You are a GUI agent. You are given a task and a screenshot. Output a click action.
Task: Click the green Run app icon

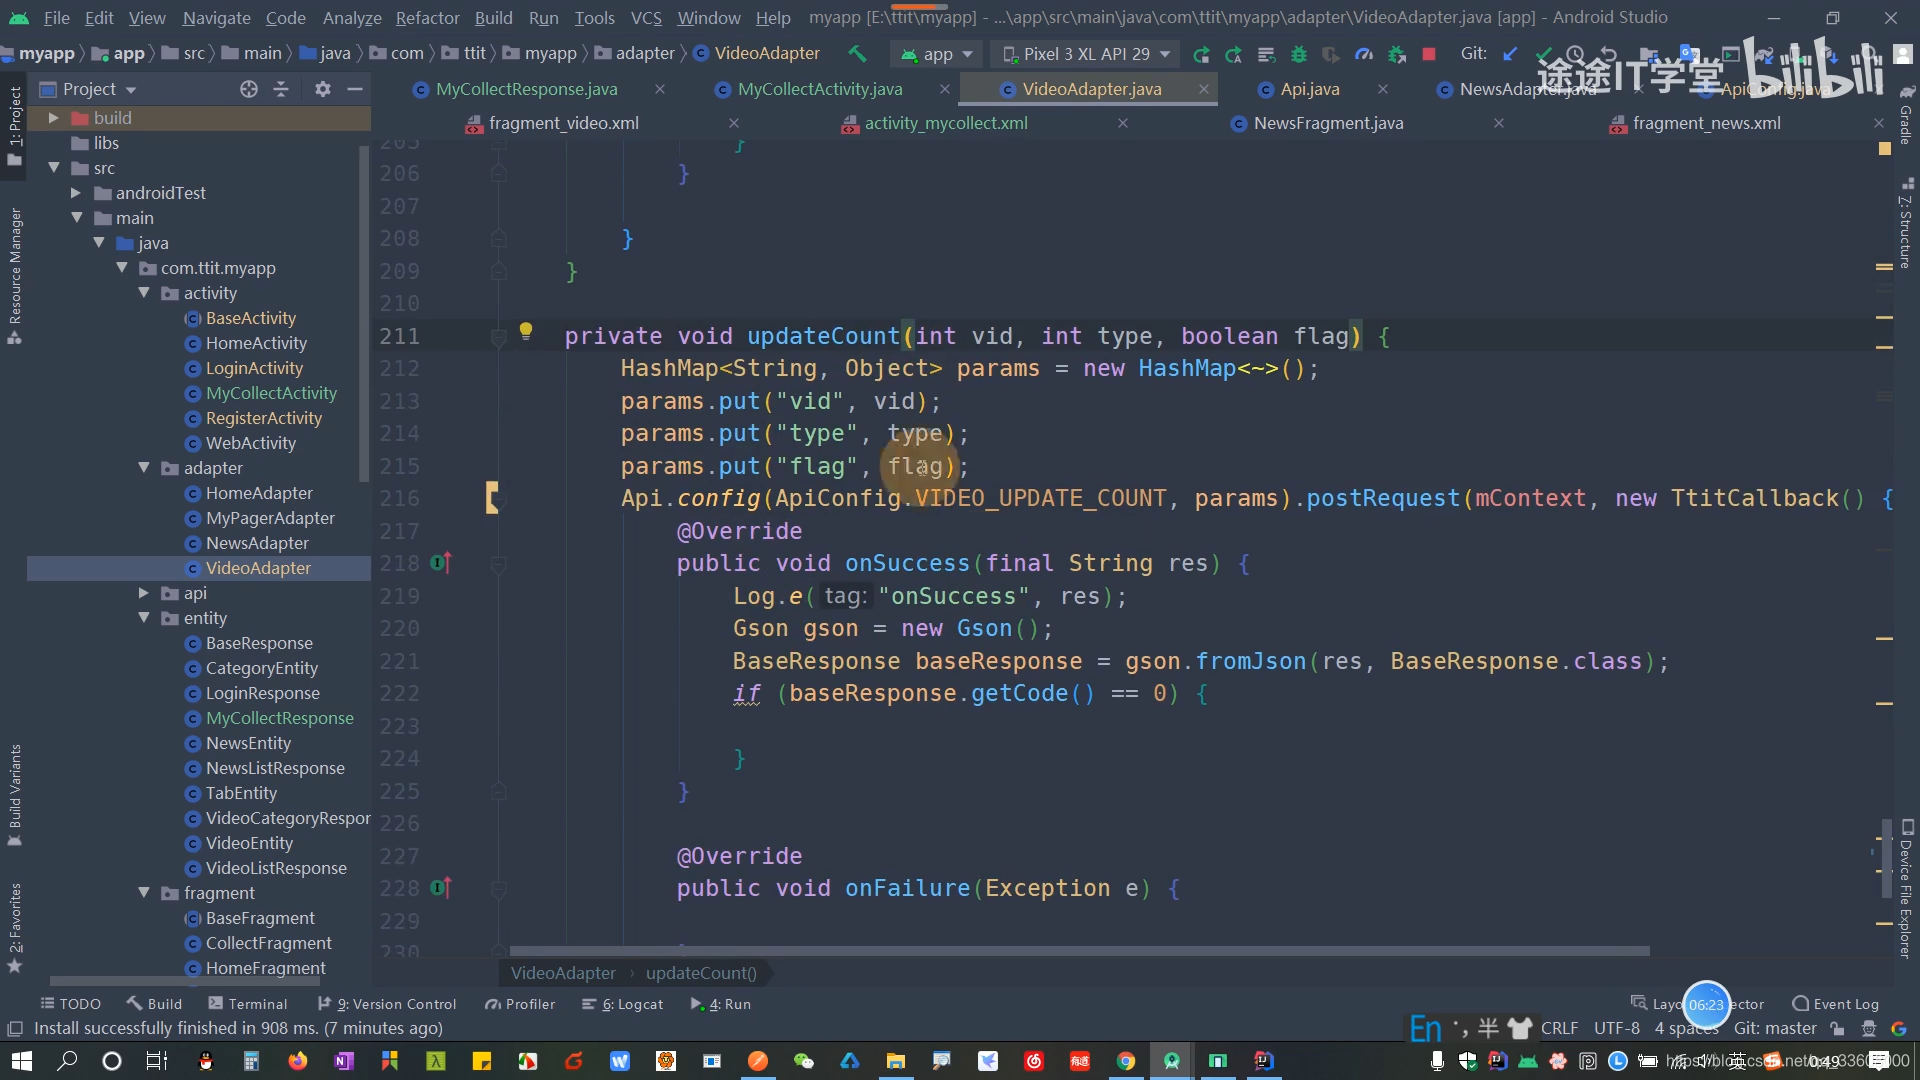tap(1201, 54)
